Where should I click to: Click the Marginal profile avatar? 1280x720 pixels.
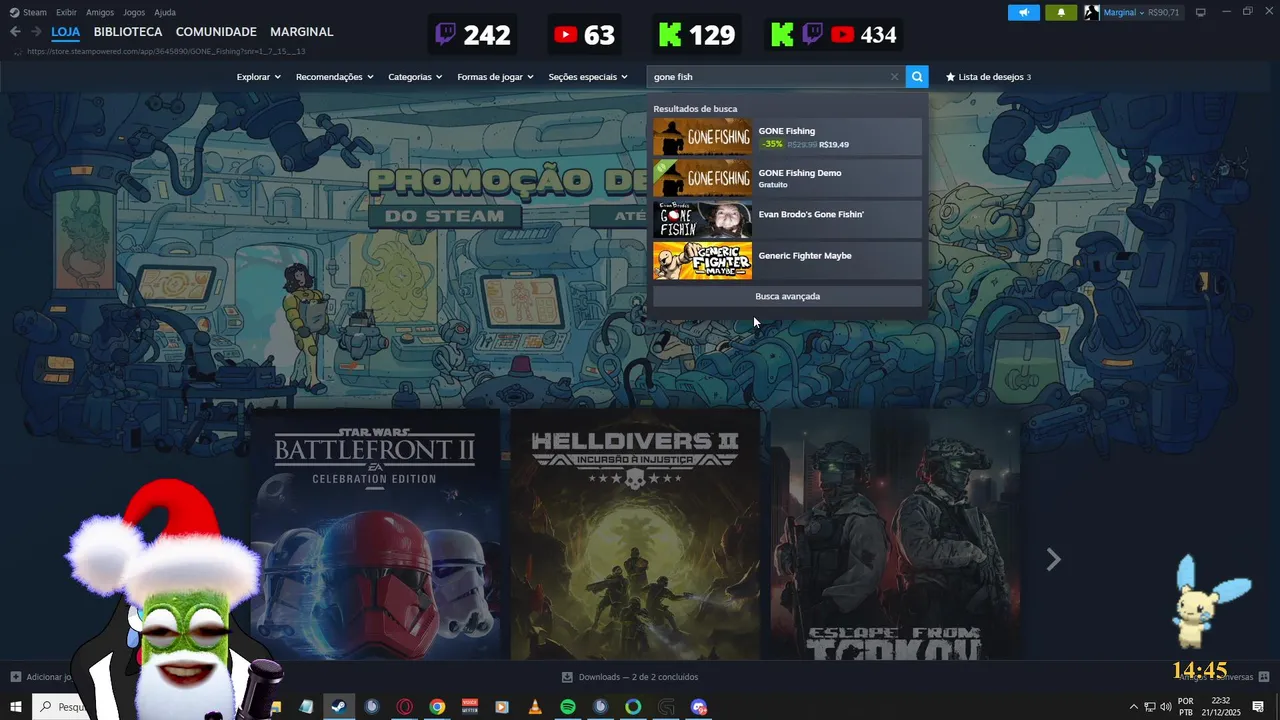[1092, 12]
